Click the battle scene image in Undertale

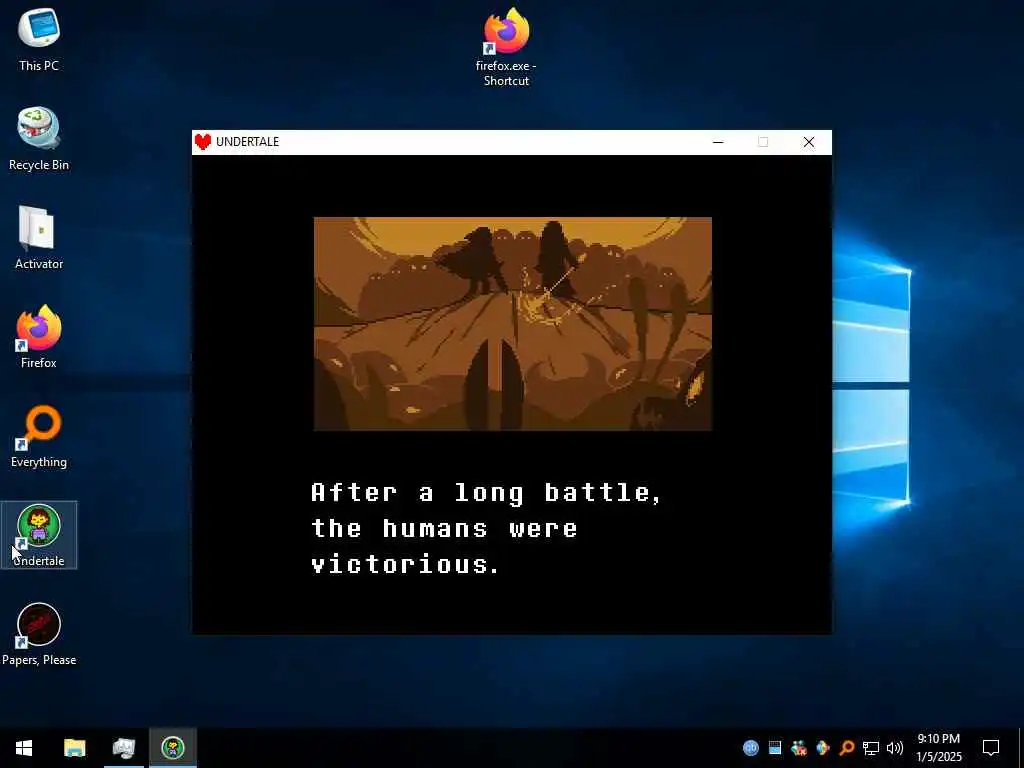[x=513, y=324]
